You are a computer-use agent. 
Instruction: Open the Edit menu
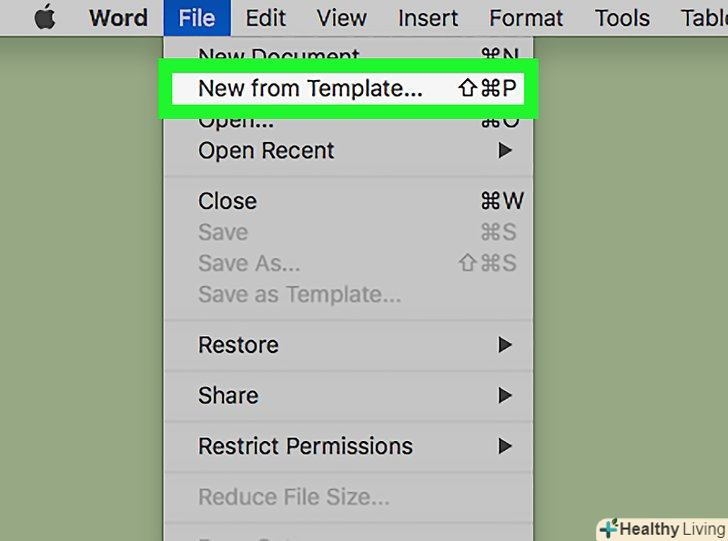pyautogui.click(x=265, y=18)
